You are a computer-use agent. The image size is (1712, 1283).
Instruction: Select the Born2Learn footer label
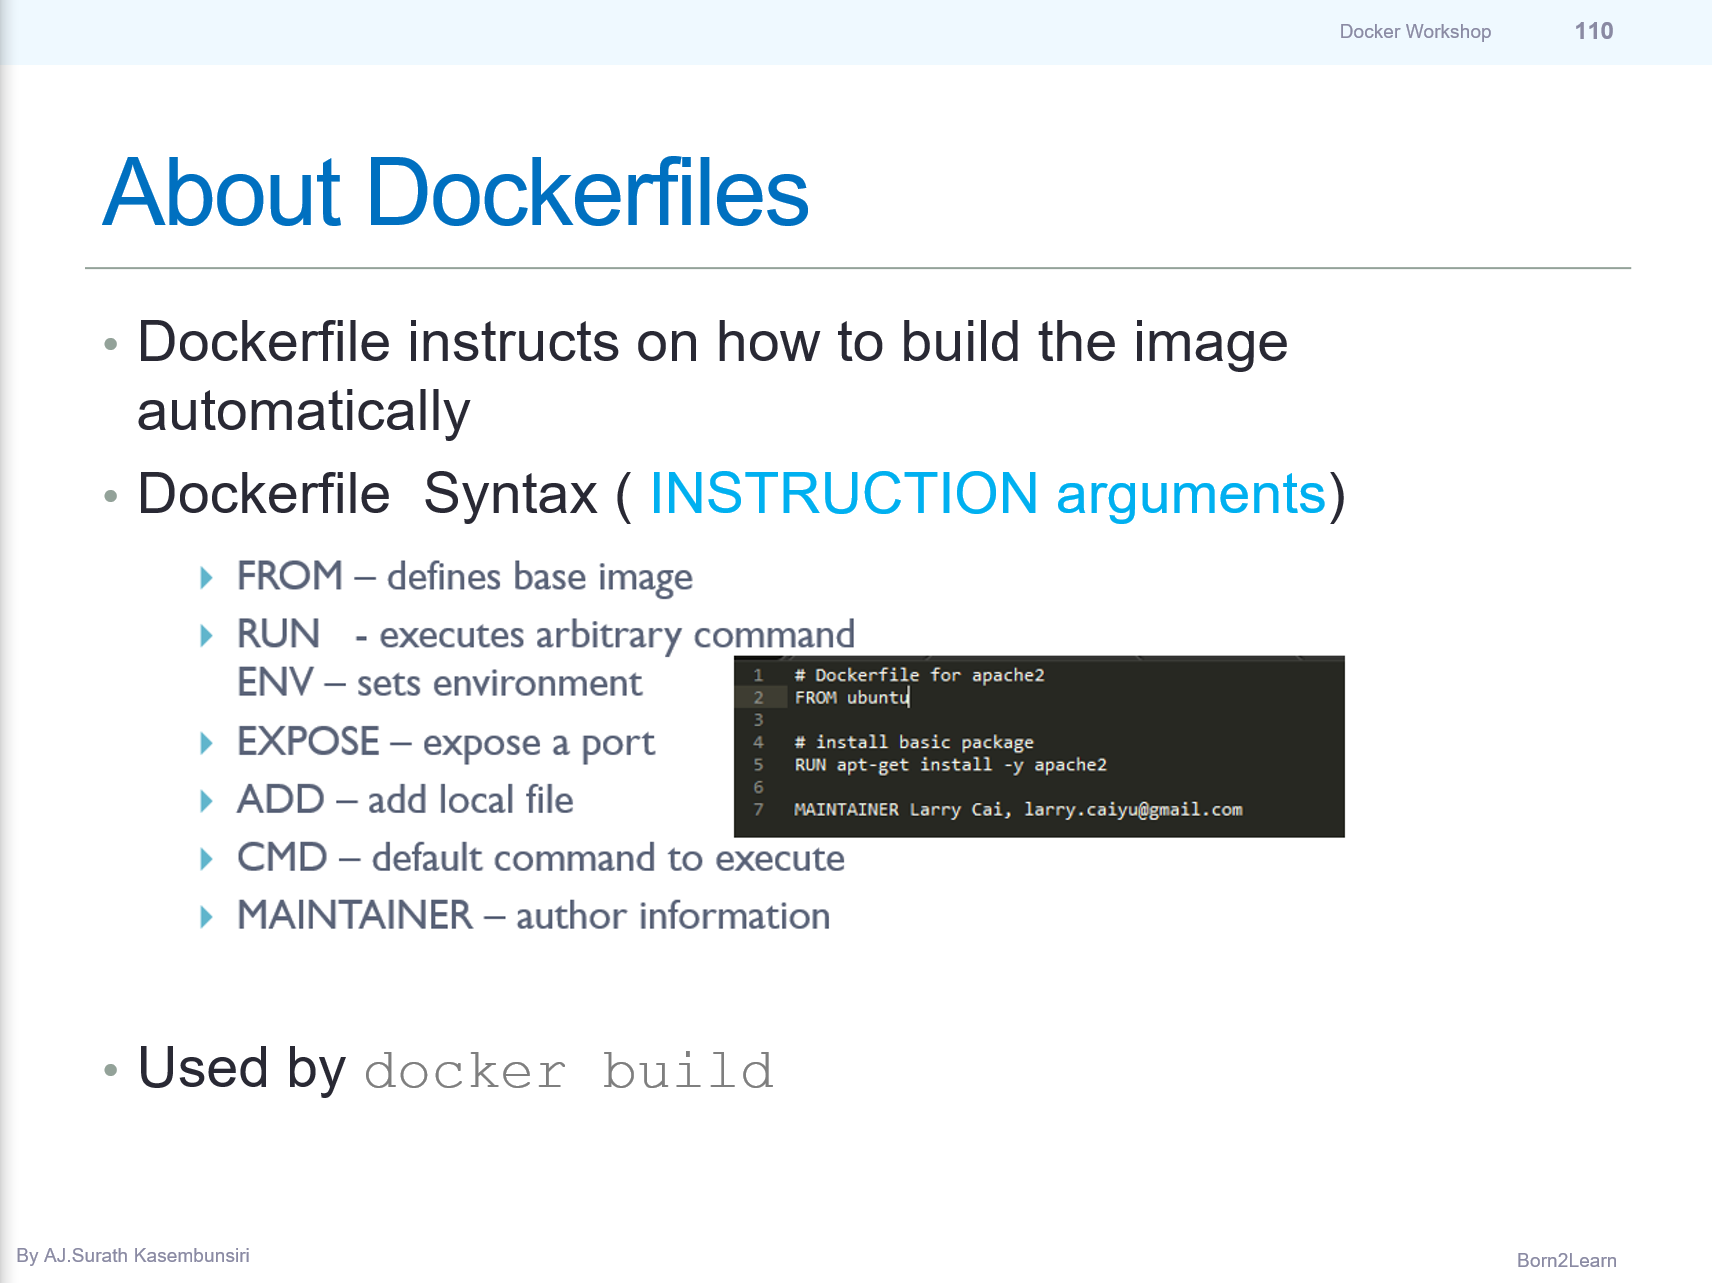[1566, 1261]
